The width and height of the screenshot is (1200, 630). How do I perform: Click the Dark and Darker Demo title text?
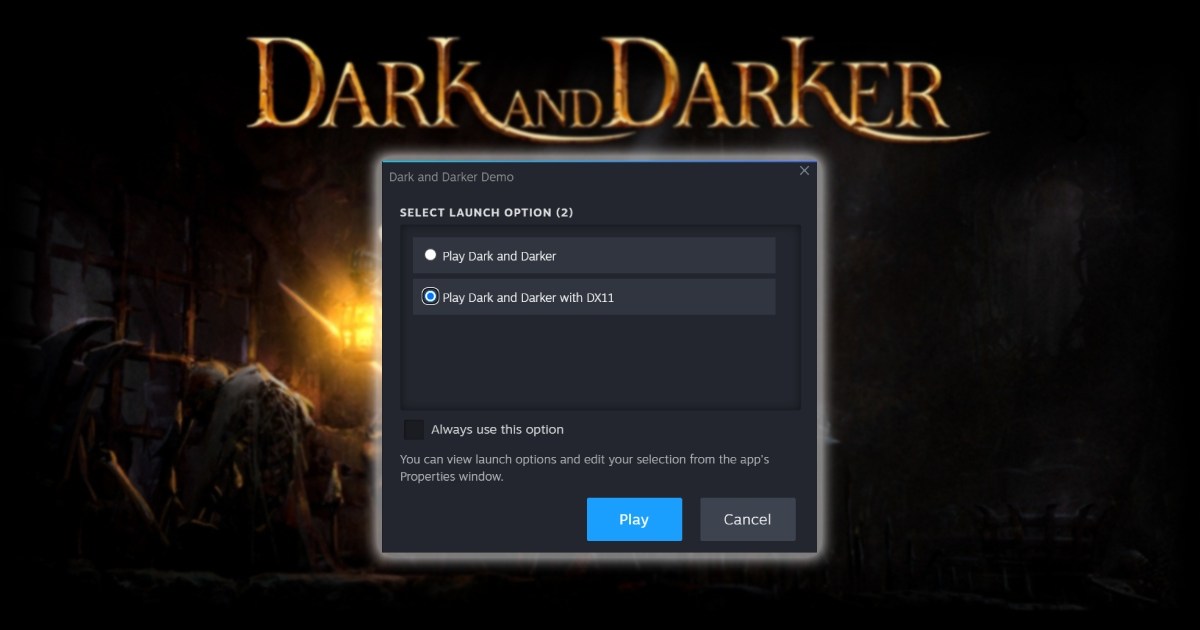pyautogui.click(x=451, y=177)
